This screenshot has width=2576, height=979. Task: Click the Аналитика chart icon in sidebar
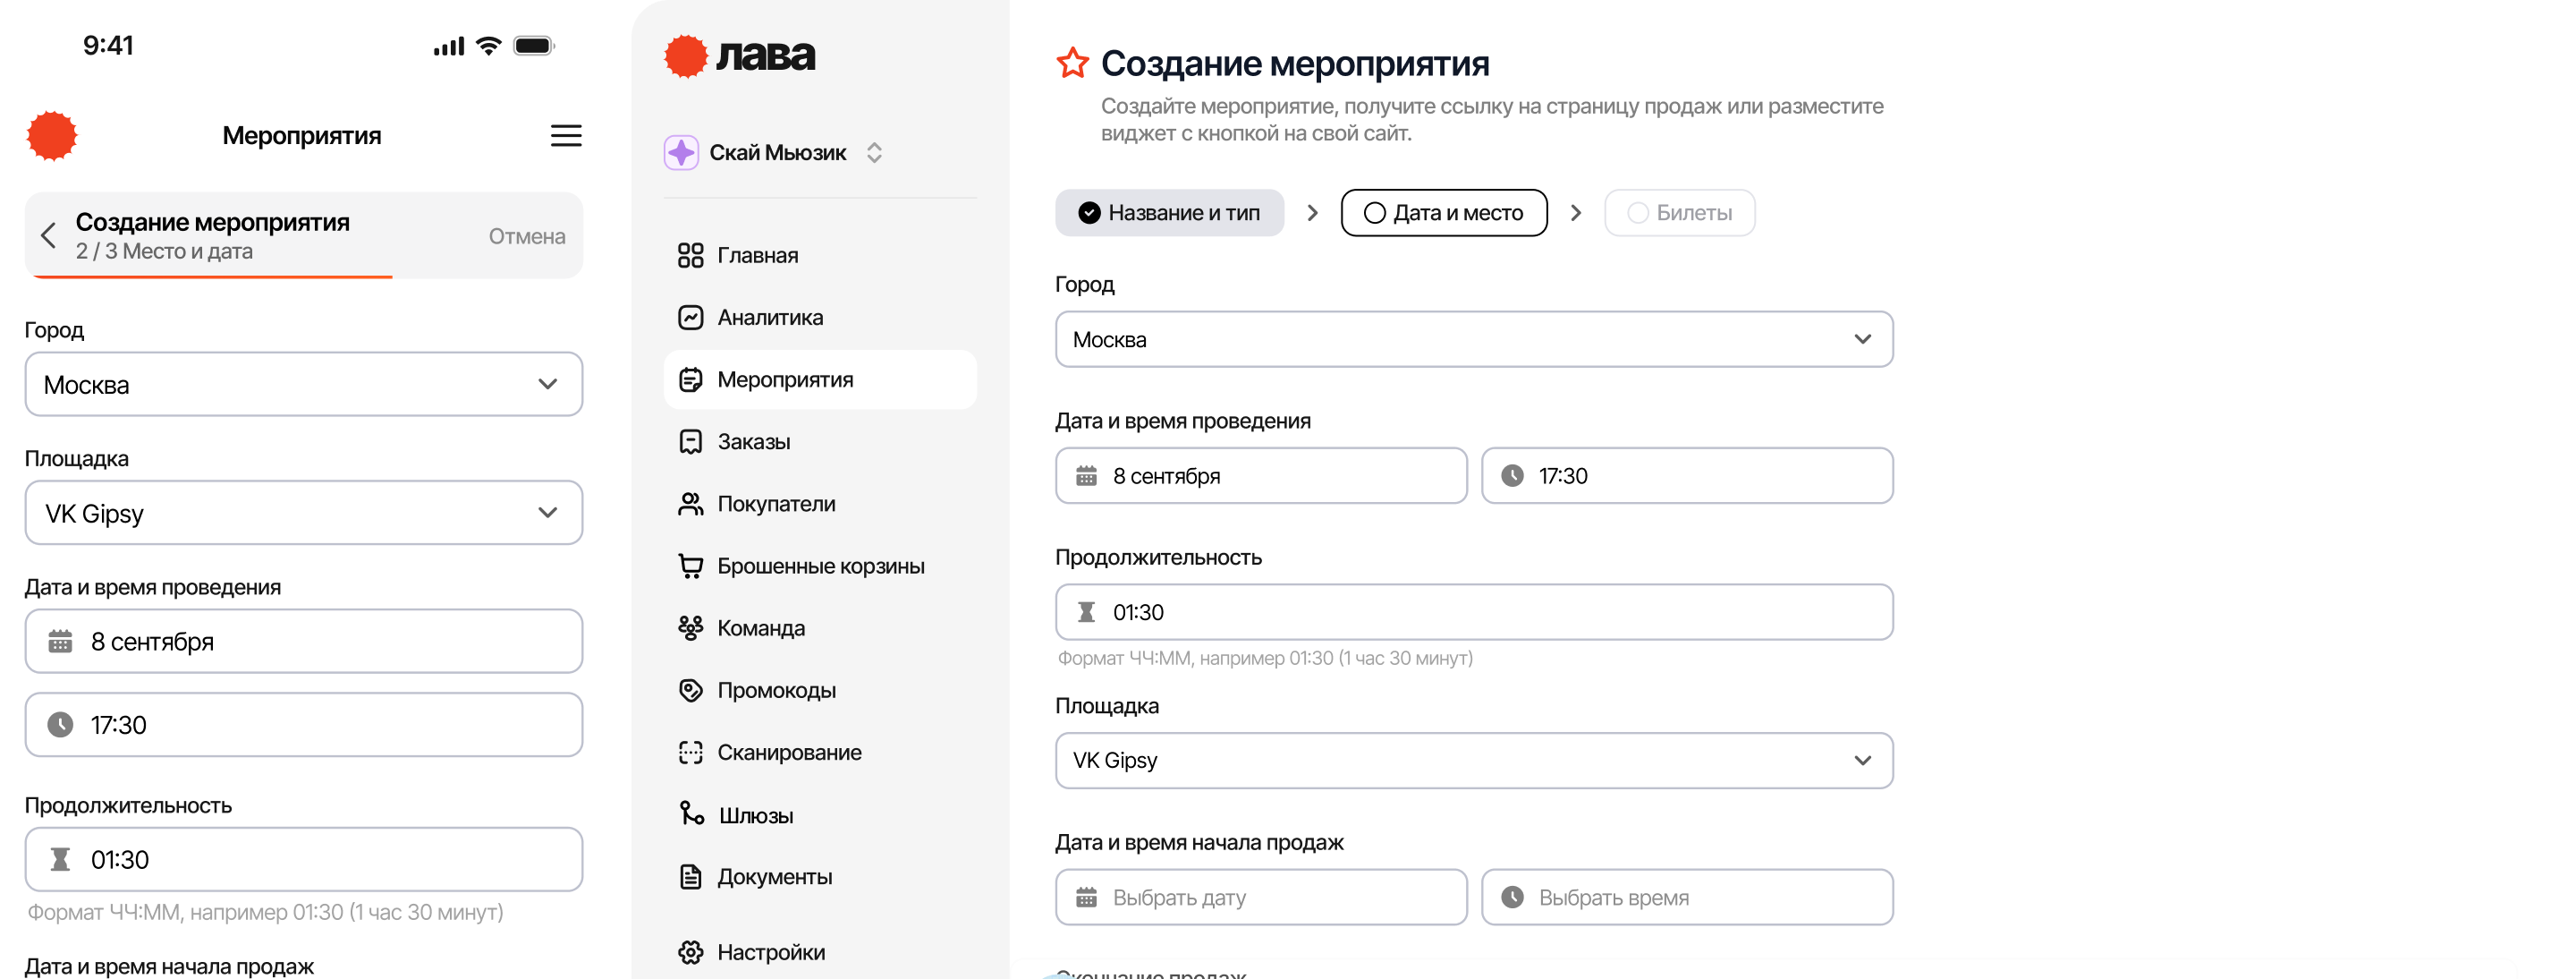690,317
